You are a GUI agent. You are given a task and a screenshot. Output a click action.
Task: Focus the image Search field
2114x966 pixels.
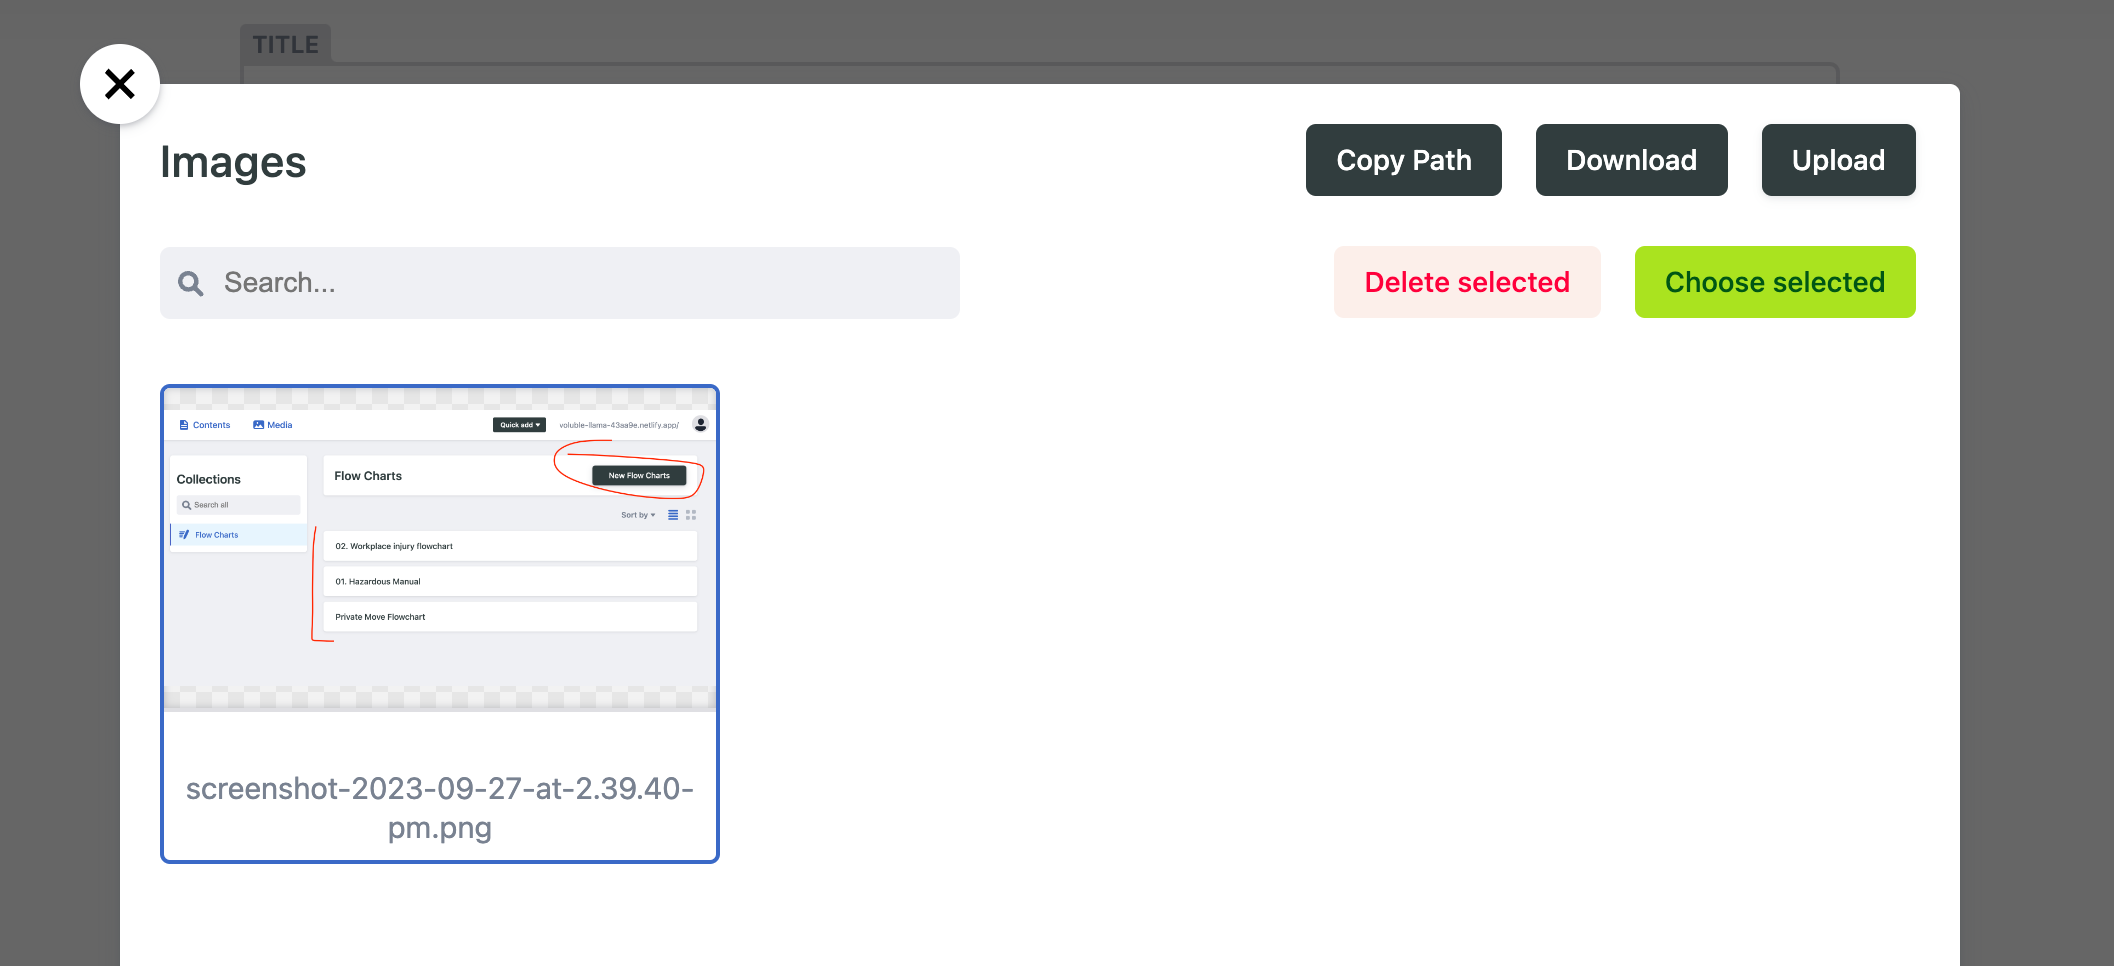point(580,283)
